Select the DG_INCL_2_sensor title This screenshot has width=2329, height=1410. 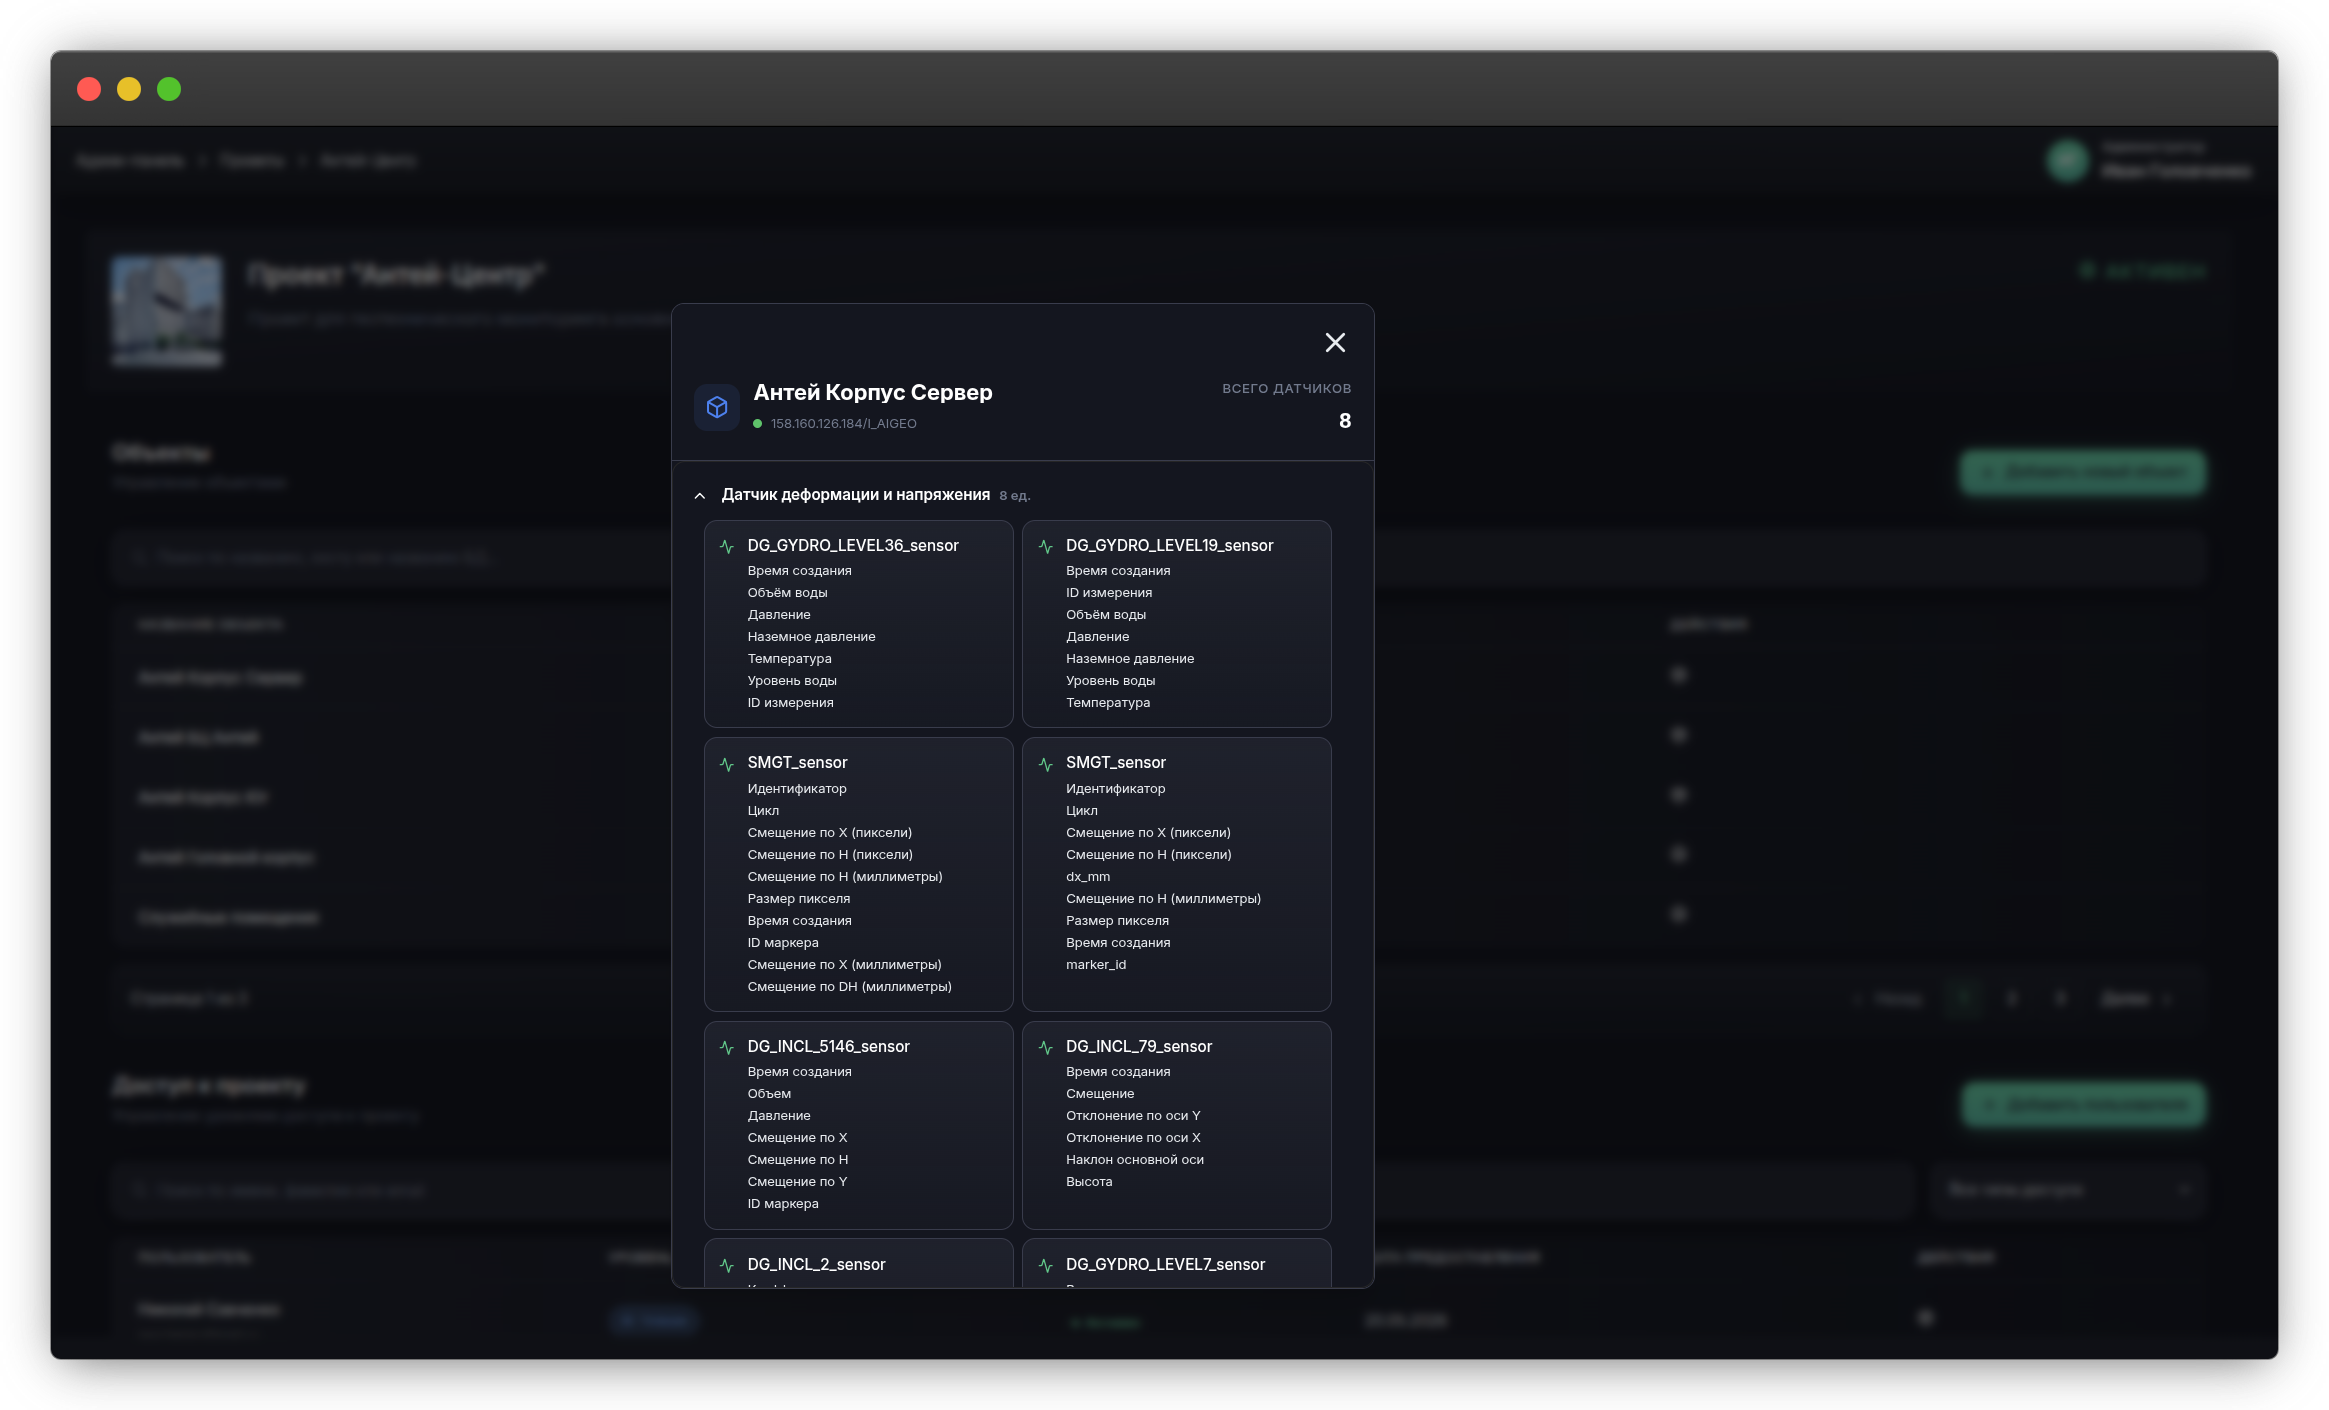click(816, 1264)
